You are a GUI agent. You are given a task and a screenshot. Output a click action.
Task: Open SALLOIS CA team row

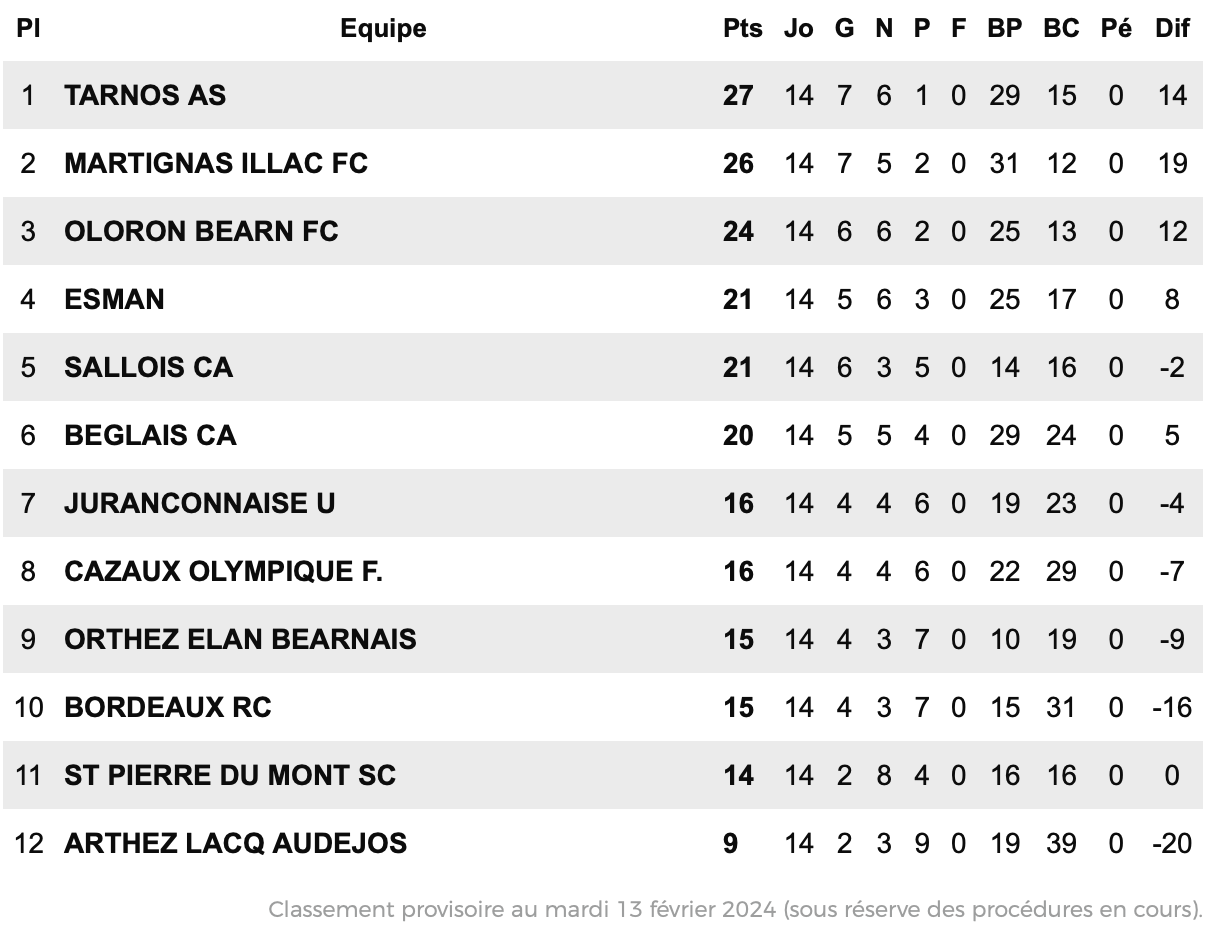tap(603, 368)
